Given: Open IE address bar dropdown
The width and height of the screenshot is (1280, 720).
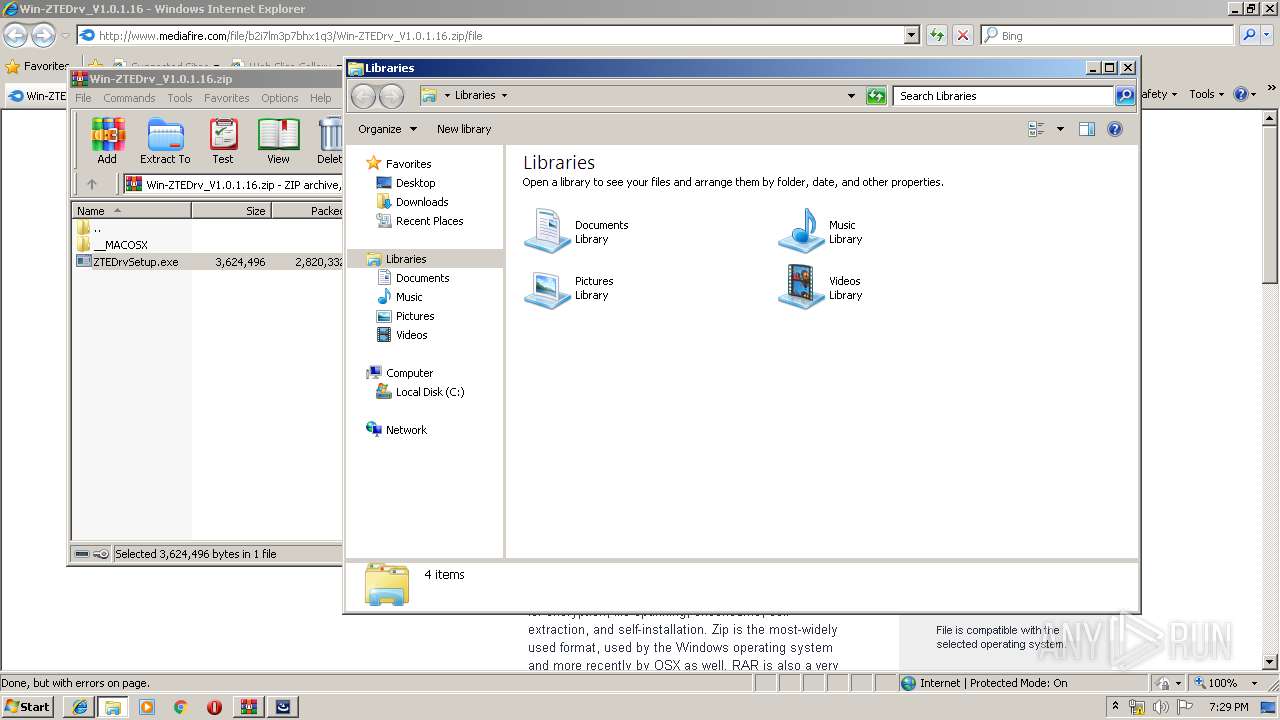Looking at the screenshot, I should point(911,35).
